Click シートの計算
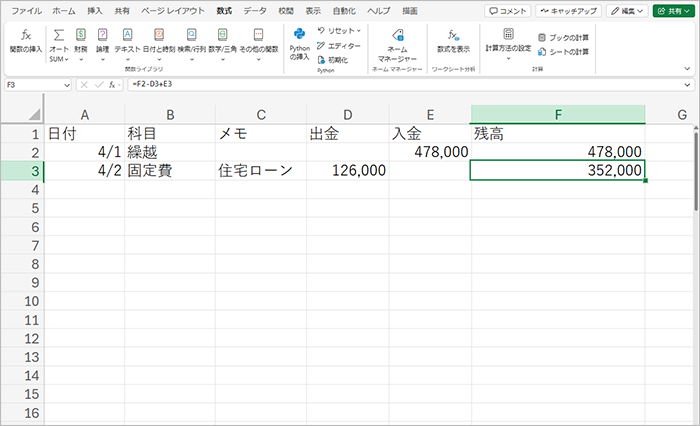The image size is (700, 426). click(x=563, y=52)
